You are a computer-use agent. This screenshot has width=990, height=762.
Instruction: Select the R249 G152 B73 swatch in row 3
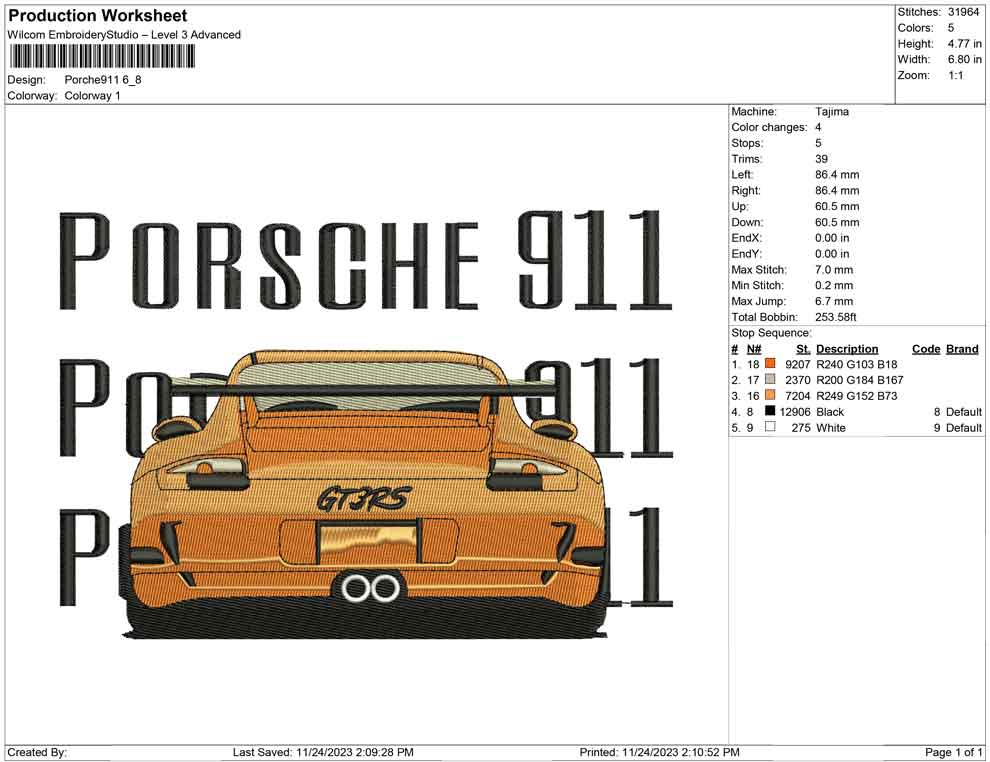click(769, 395)
